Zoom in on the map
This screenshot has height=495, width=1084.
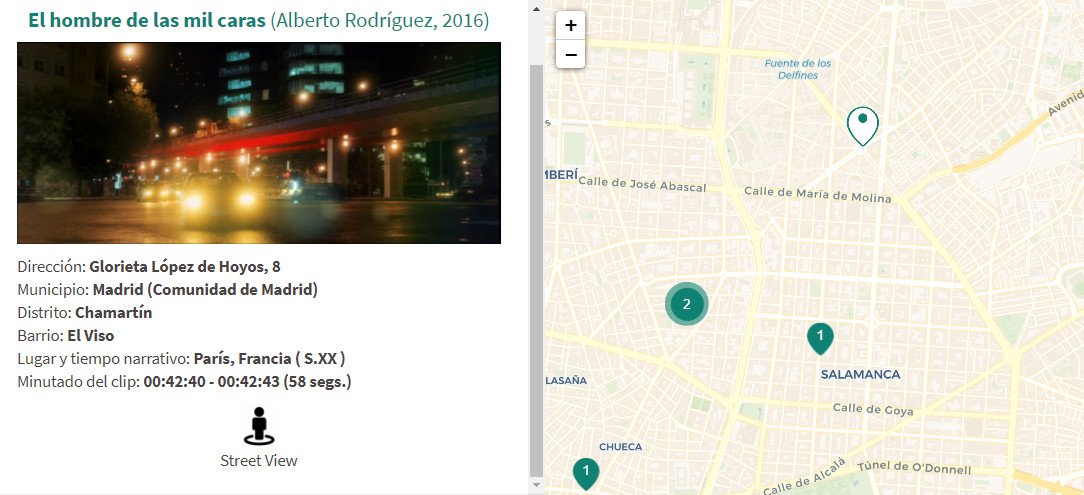pyautogui.click(x=570, y=26)
